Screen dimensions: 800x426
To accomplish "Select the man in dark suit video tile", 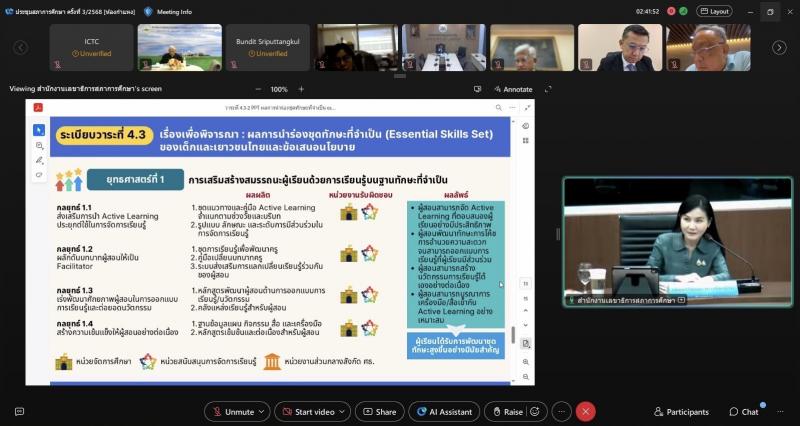I will (x=620, y=47).
